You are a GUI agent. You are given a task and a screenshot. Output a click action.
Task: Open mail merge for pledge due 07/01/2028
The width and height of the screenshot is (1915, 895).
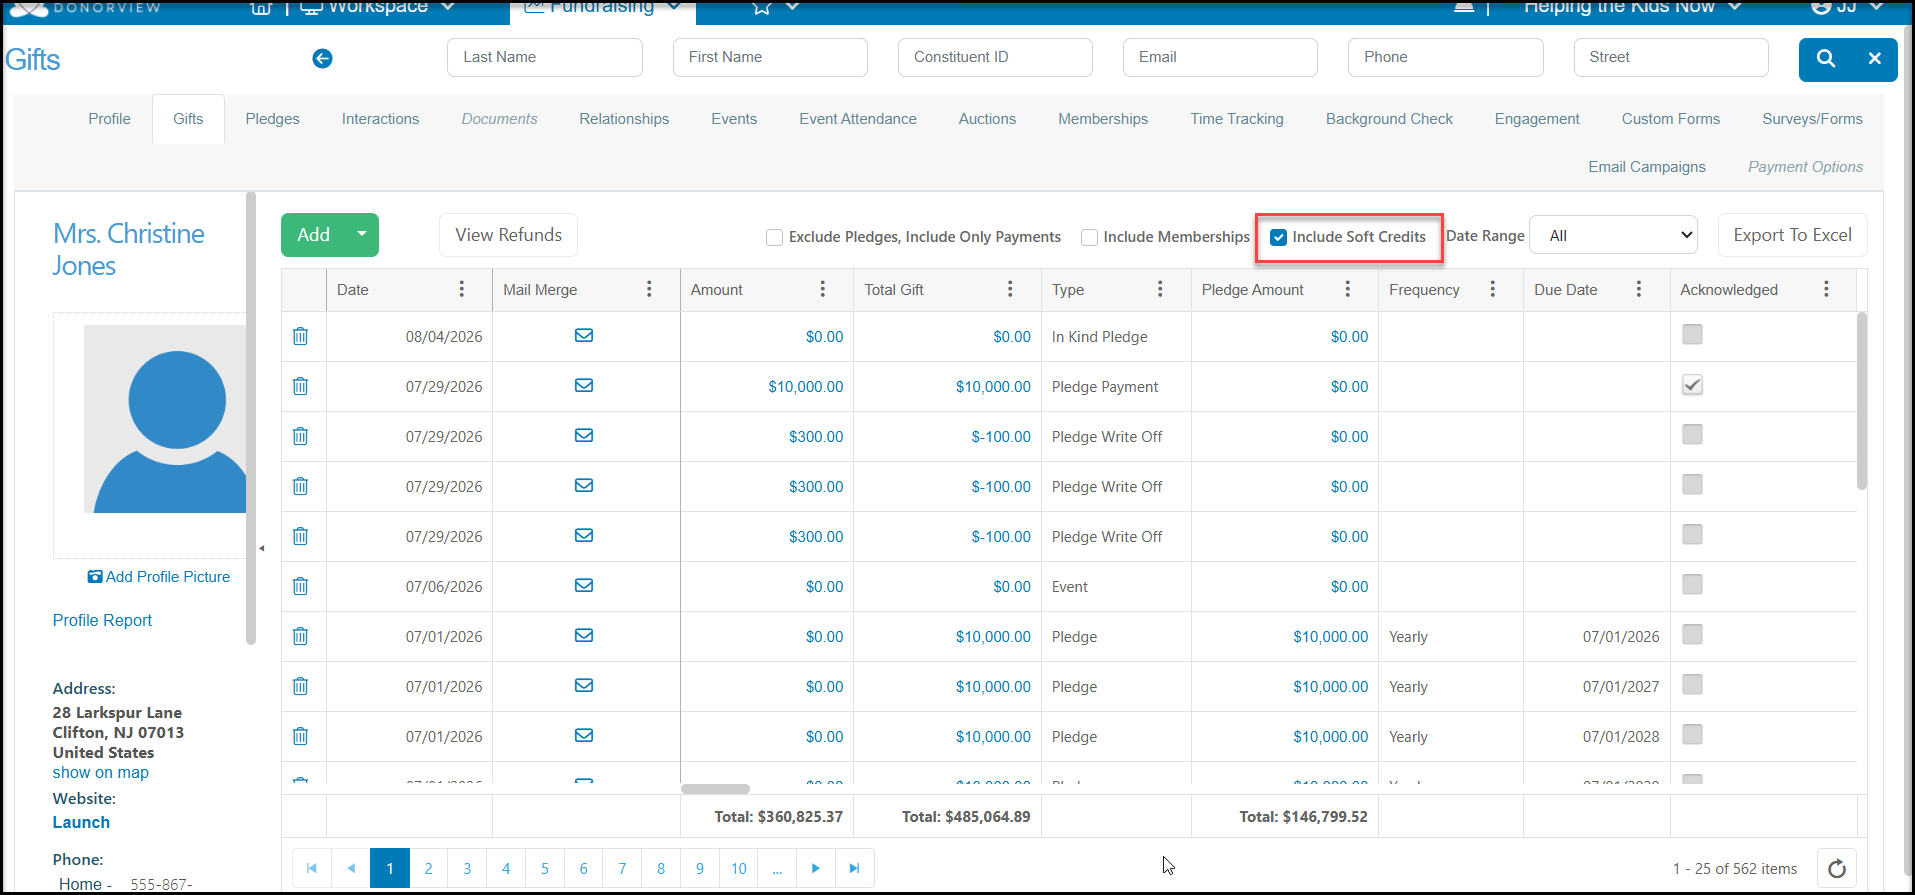(584, 736)
